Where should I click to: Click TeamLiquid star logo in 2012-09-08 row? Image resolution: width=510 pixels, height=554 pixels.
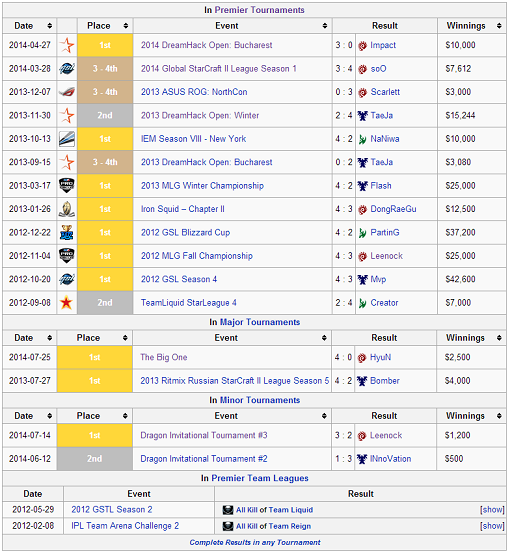click(x=66, y=303)
